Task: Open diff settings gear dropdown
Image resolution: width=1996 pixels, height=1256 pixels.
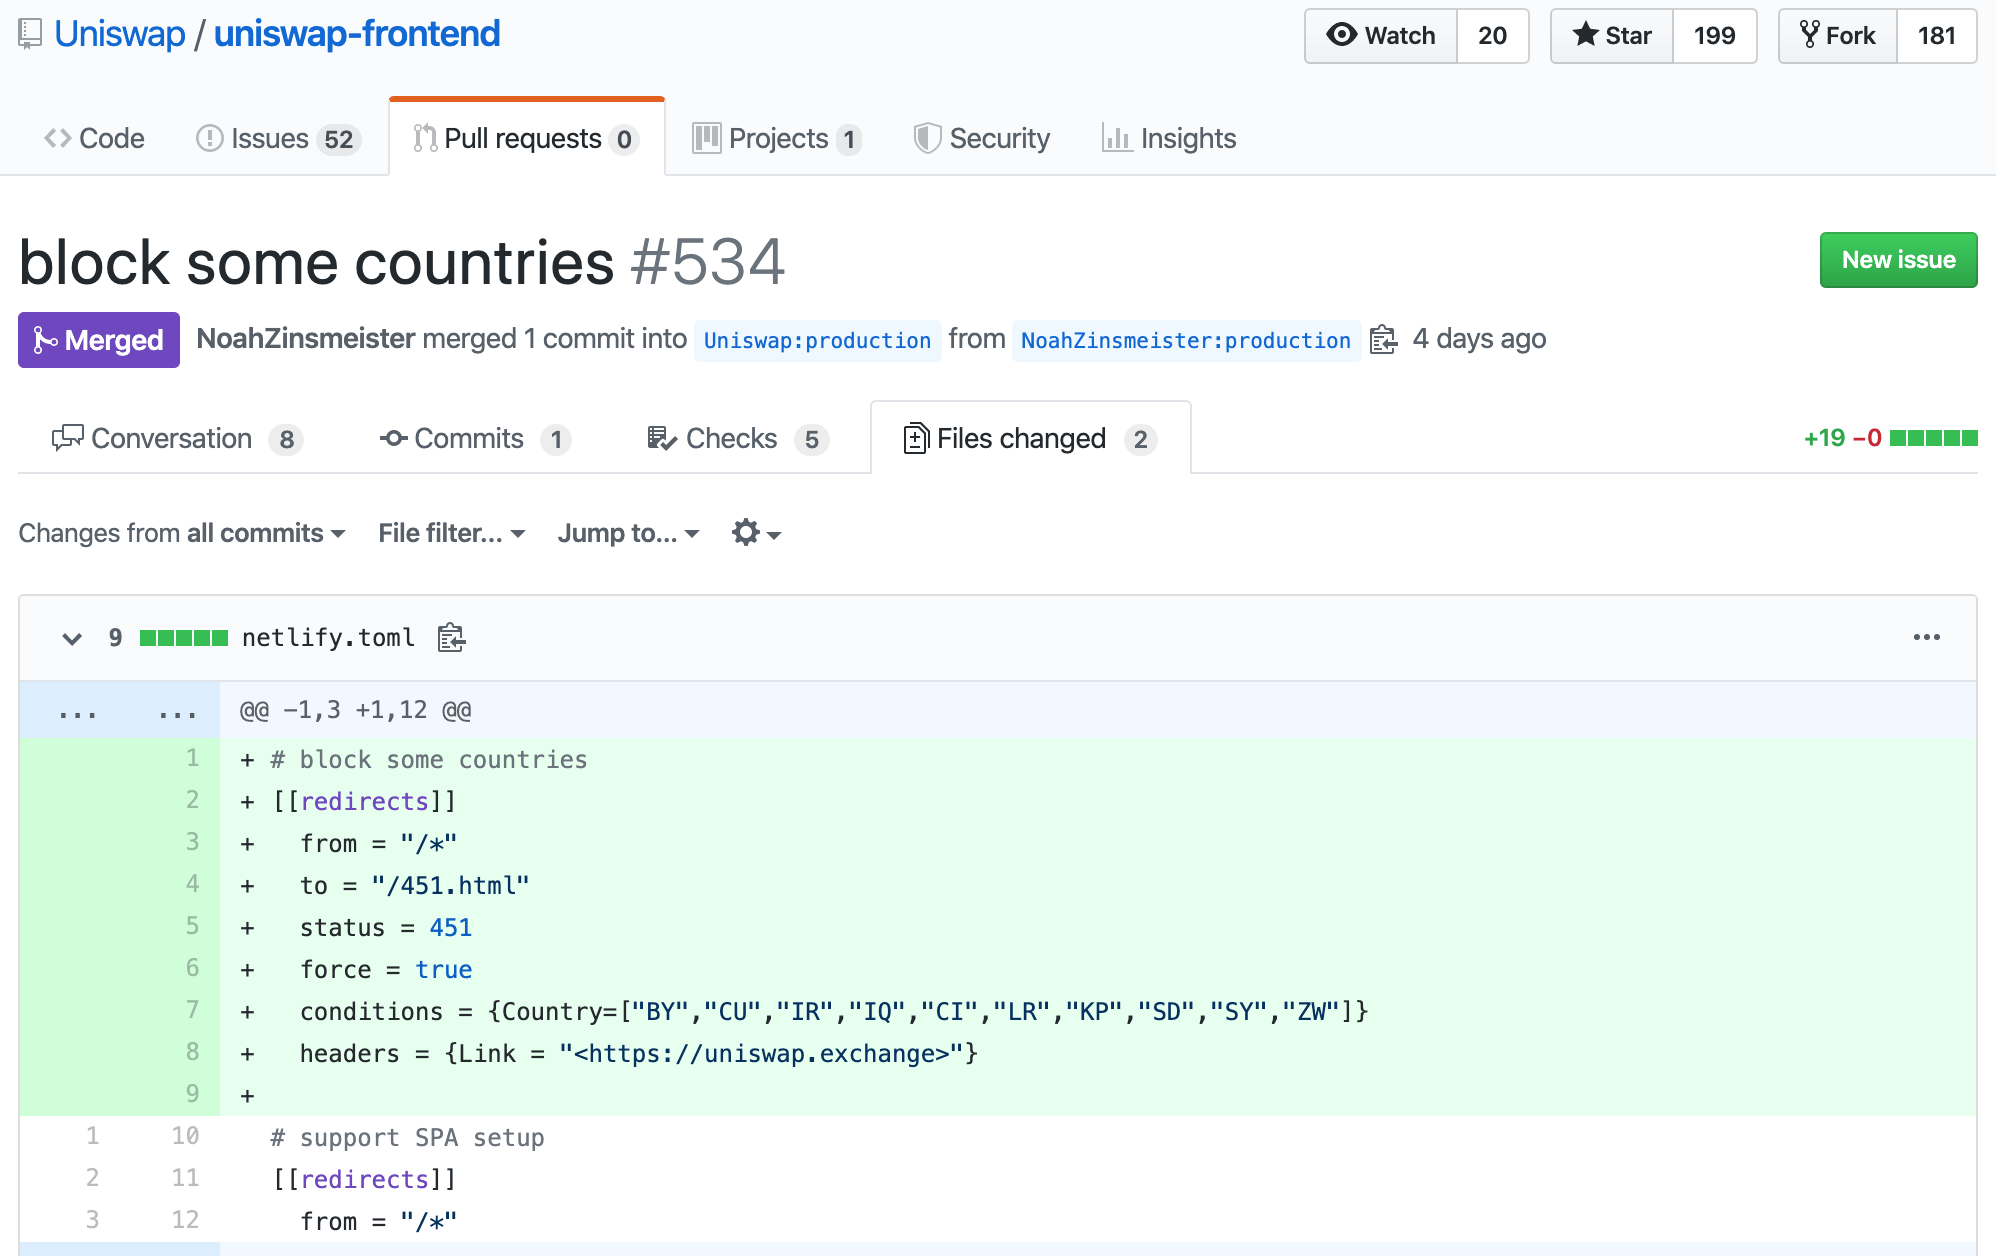Action: coord(756,533)
